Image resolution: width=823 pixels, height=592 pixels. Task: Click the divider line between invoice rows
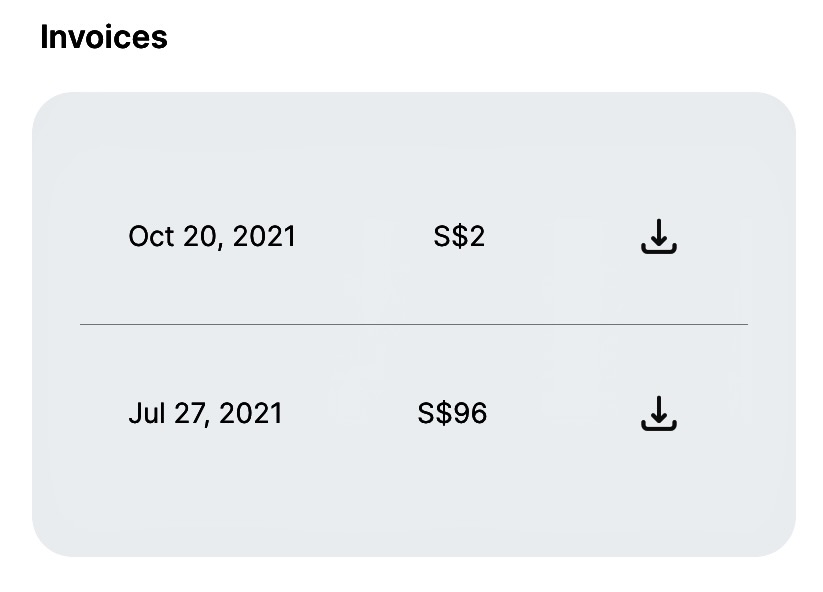point(414,324)
